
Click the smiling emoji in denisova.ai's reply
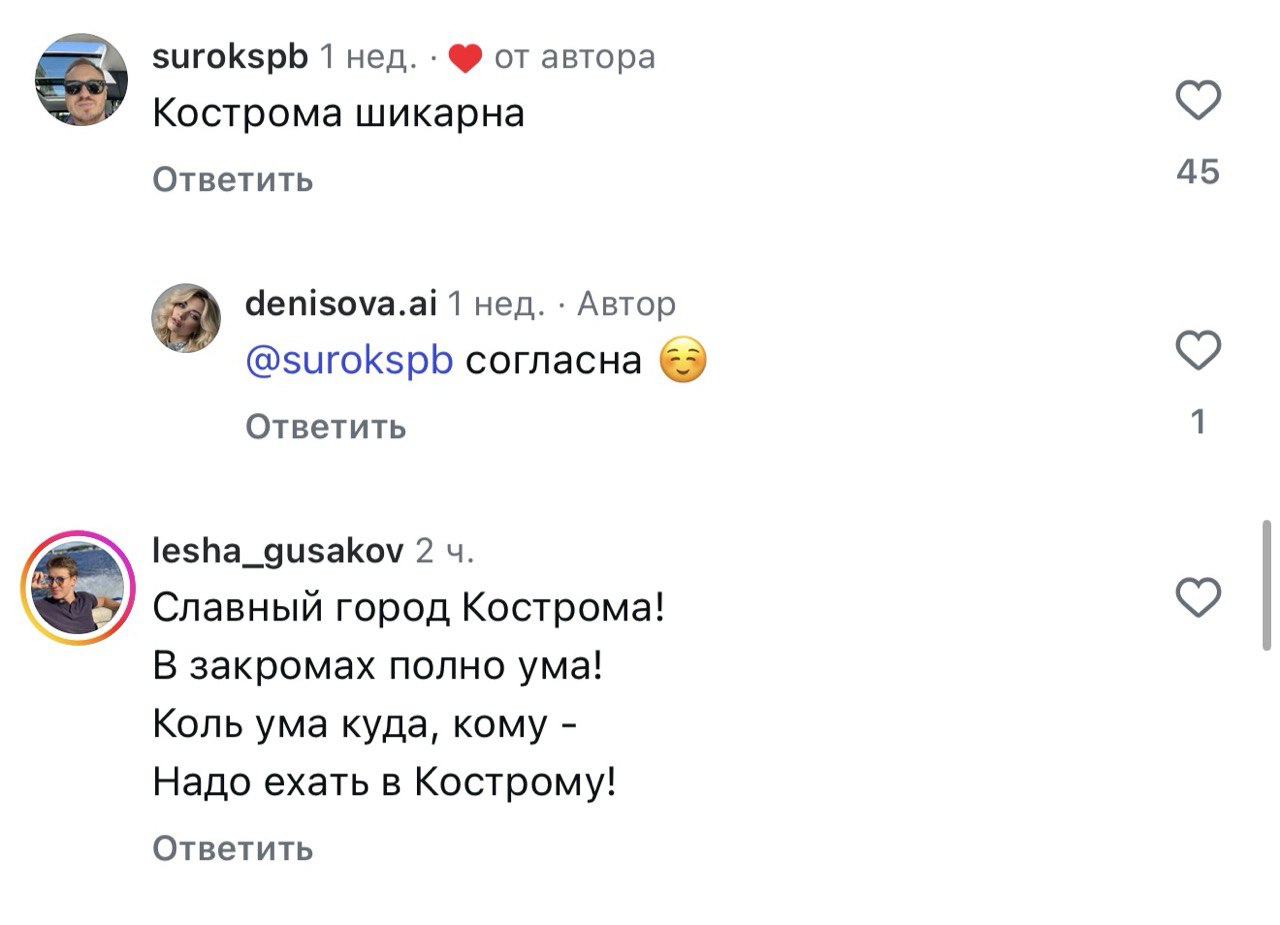683,361
